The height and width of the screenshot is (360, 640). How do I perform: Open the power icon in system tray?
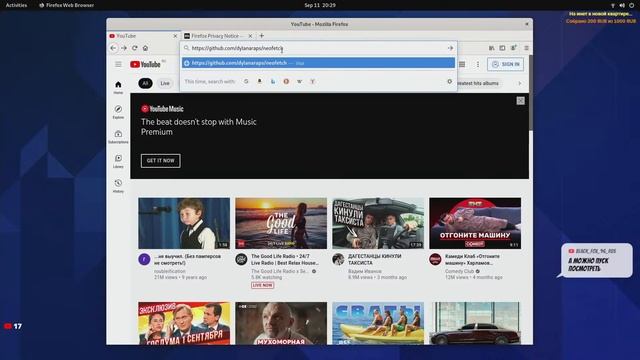pos(631,5)
